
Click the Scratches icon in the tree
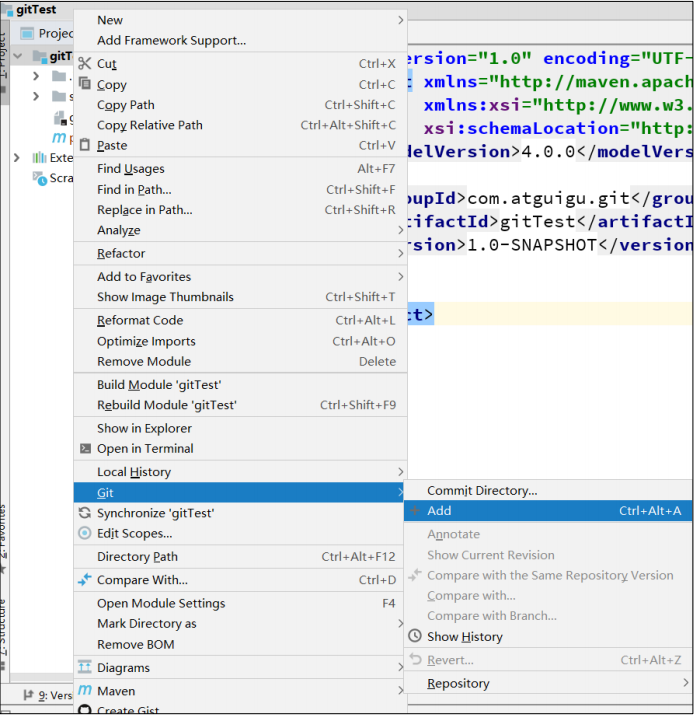coord(39,178)
